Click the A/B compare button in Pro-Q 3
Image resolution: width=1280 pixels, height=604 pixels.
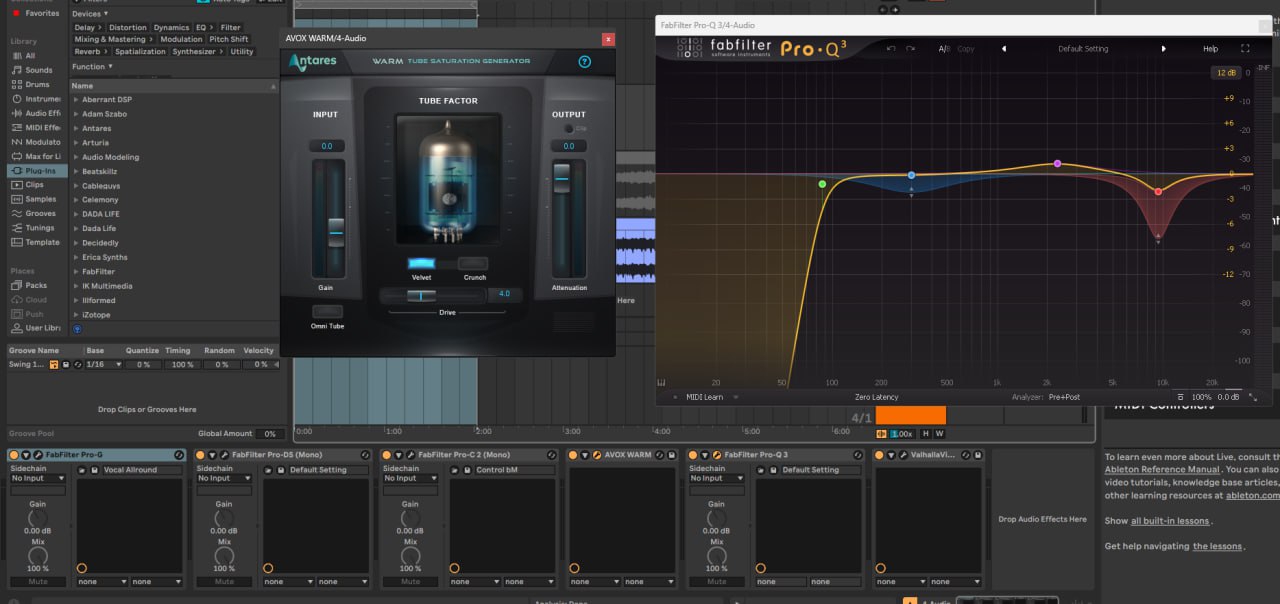(x=944, y=48)
